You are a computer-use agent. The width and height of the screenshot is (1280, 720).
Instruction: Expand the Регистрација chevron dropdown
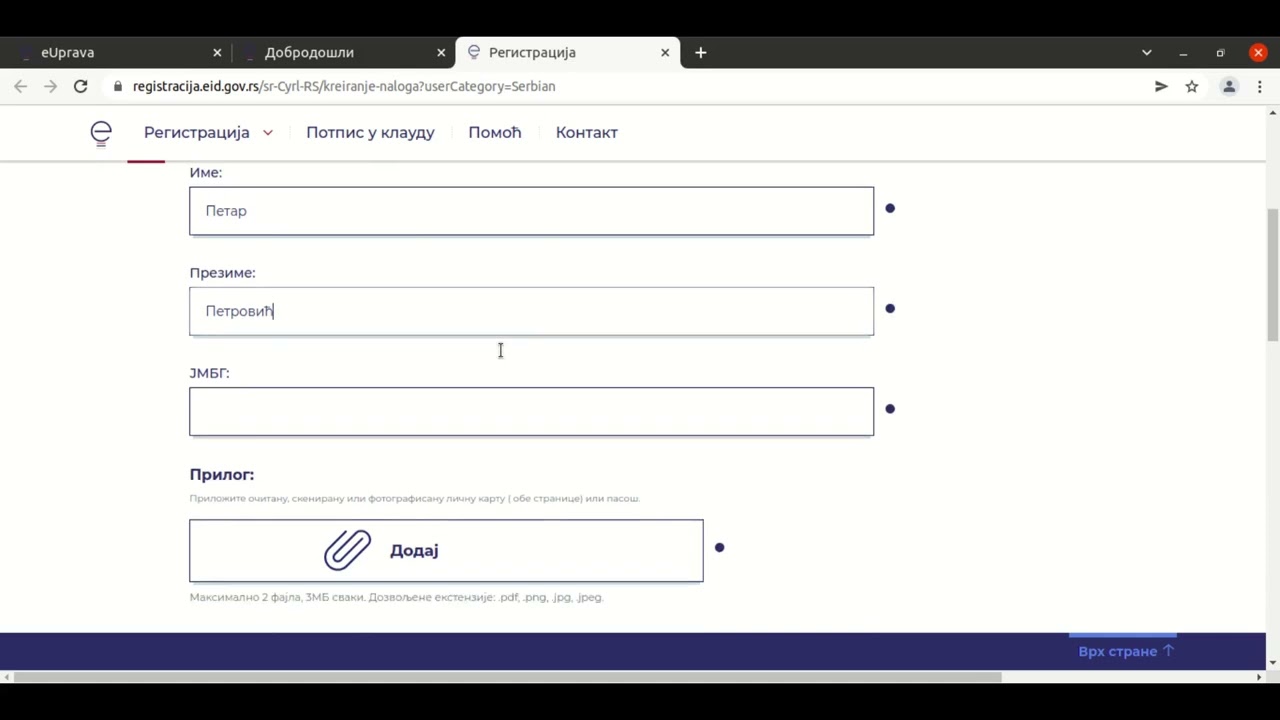click(x=268, y=133)
